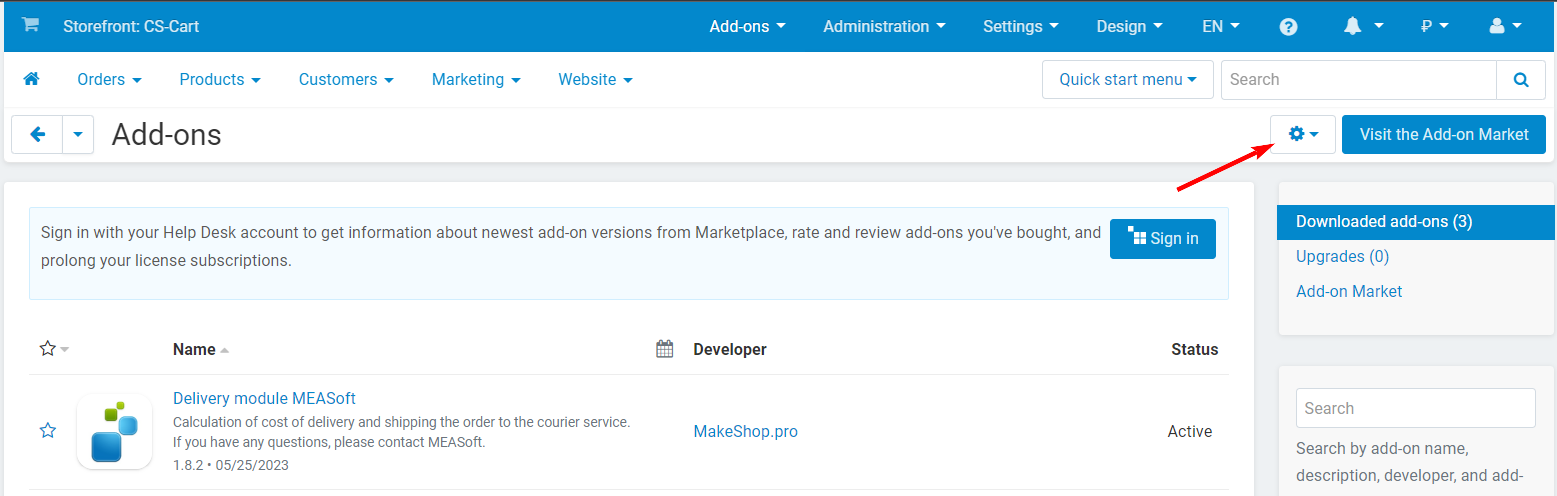Click the calendar icon column header
Screen dimensions: 1557x496
[664, 349]
